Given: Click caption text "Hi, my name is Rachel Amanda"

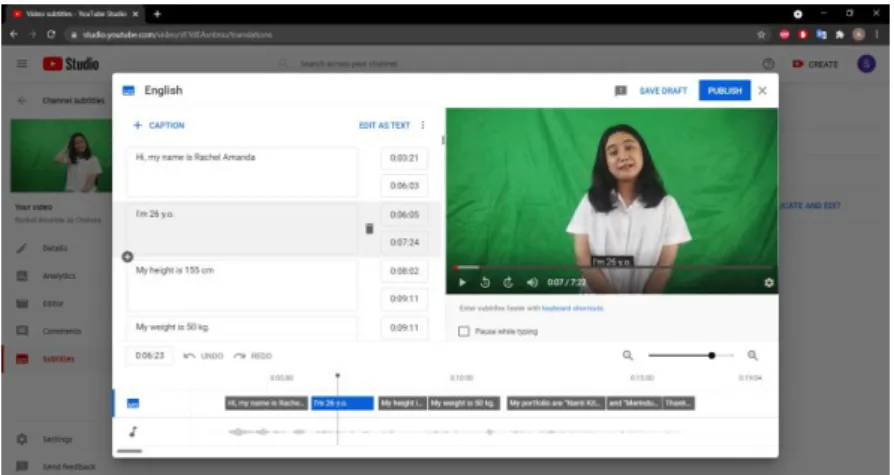Looking at the screenshot, I should click(x=196, y=157).
